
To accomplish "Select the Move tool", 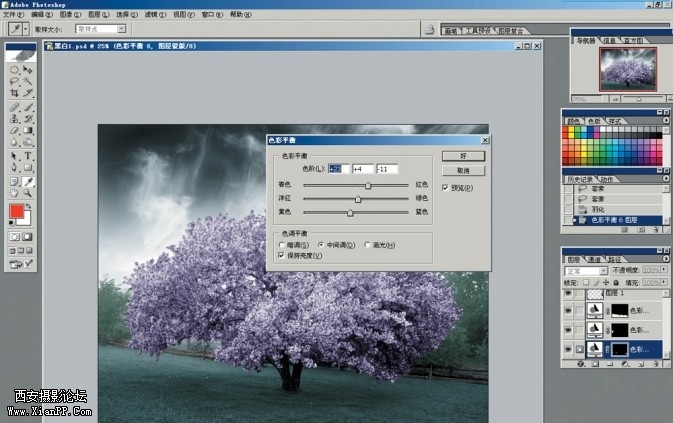I will [28, 69].
